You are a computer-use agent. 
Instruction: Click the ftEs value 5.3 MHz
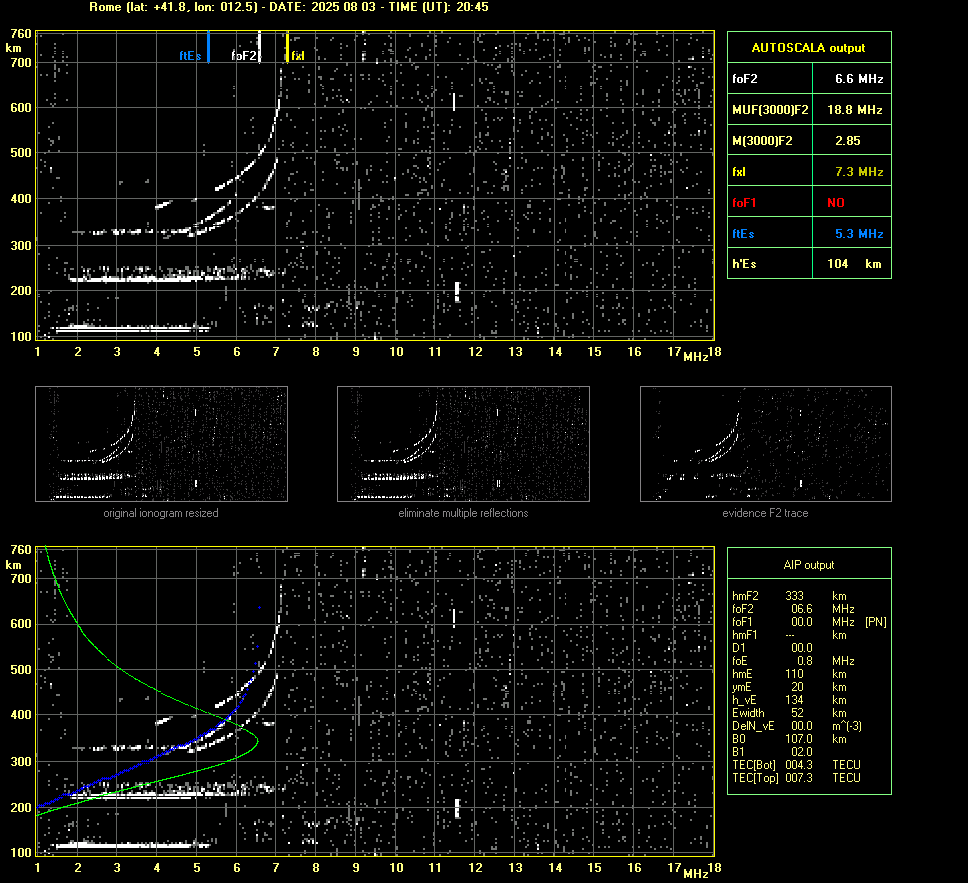pyautogui.click(x=859, y=233)
